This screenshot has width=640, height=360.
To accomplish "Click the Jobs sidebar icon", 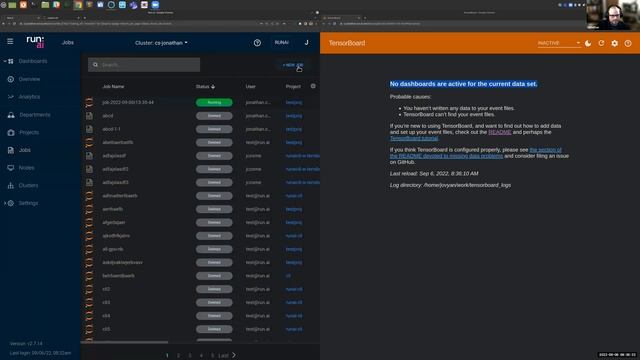I will [11, 150].
